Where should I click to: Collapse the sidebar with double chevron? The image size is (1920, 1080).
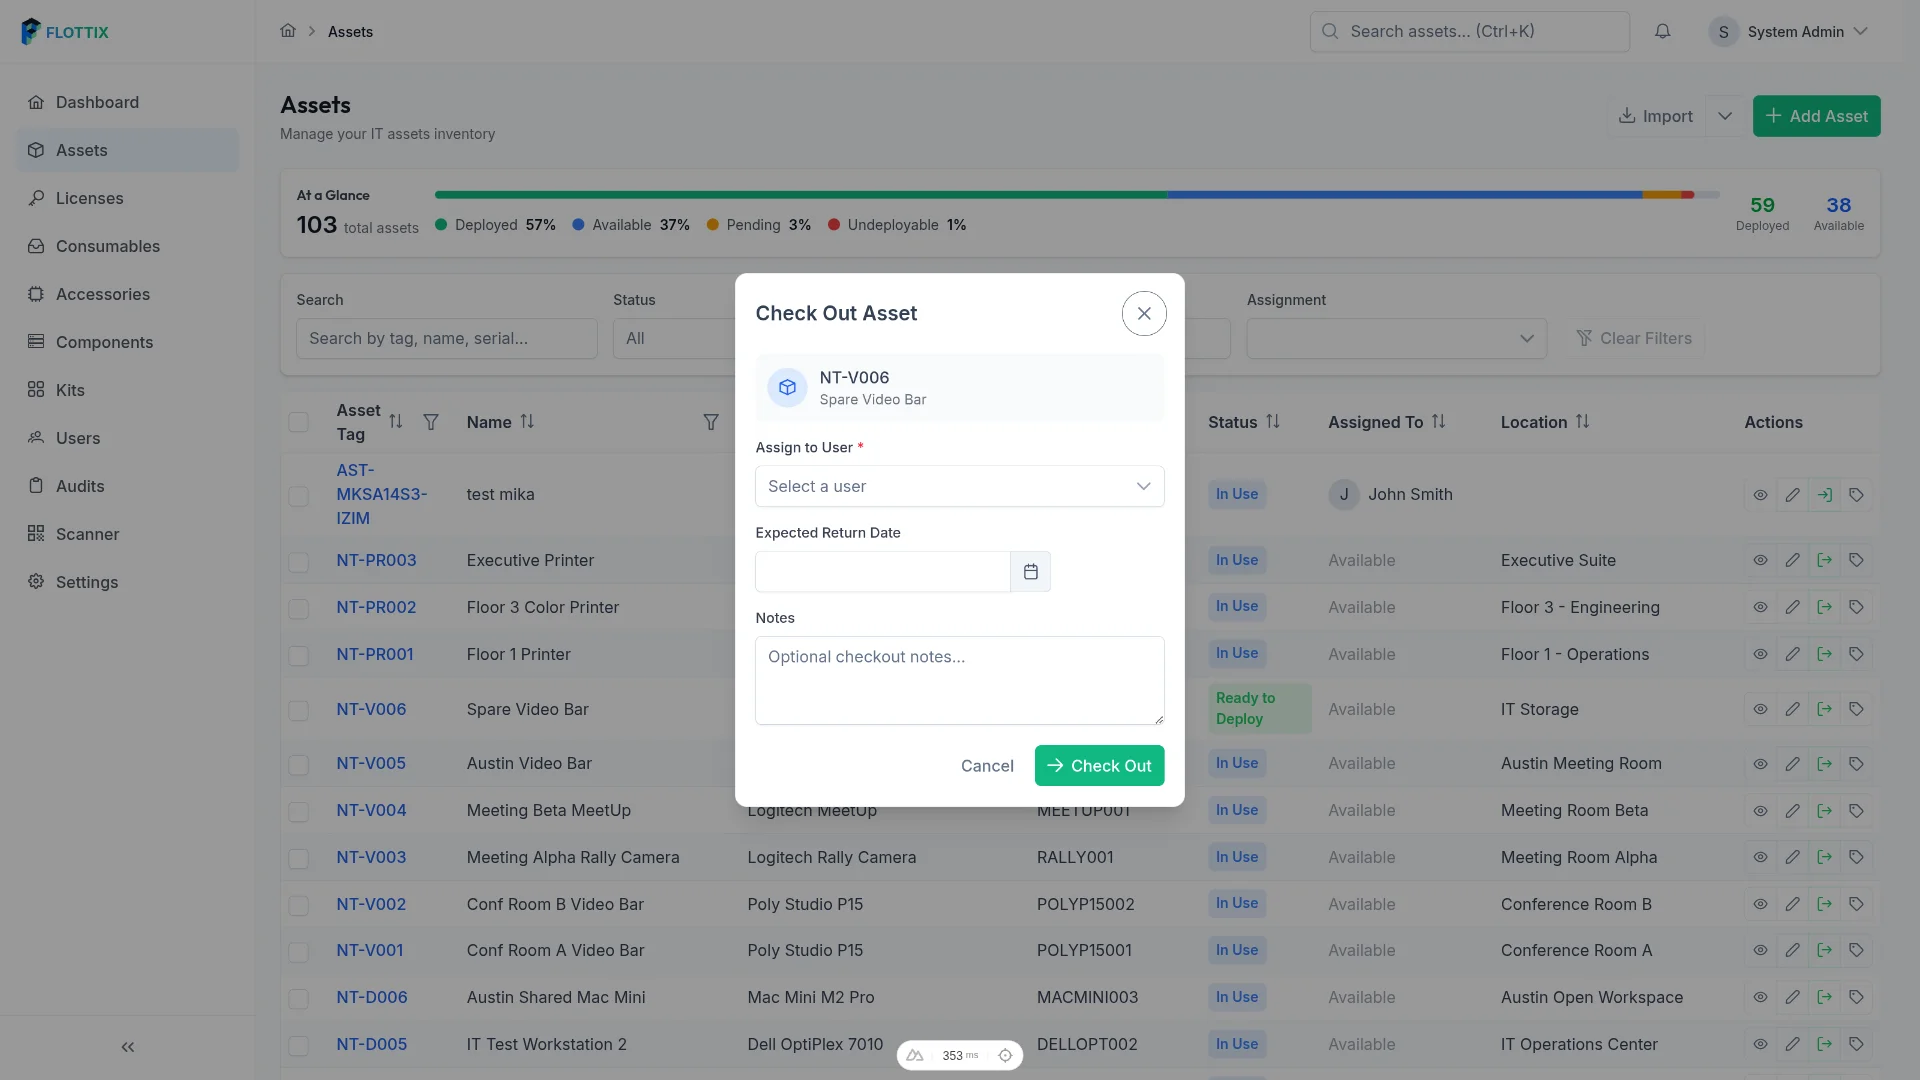coord(127,1047)
